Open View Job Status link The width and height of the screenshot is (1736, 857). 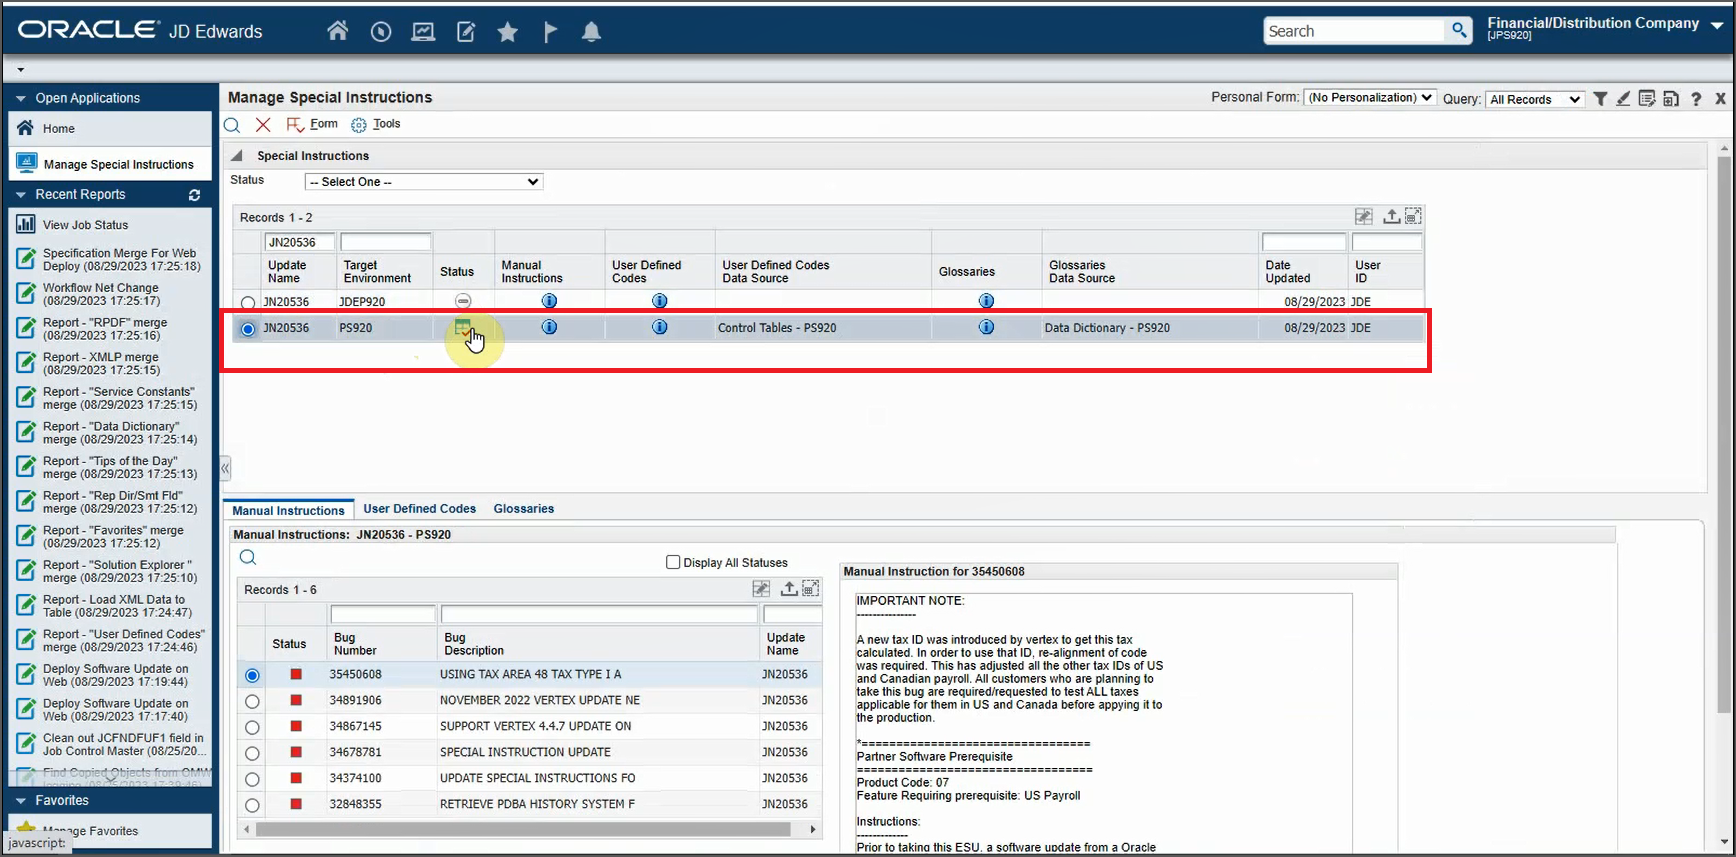click(x=85, y=225)
